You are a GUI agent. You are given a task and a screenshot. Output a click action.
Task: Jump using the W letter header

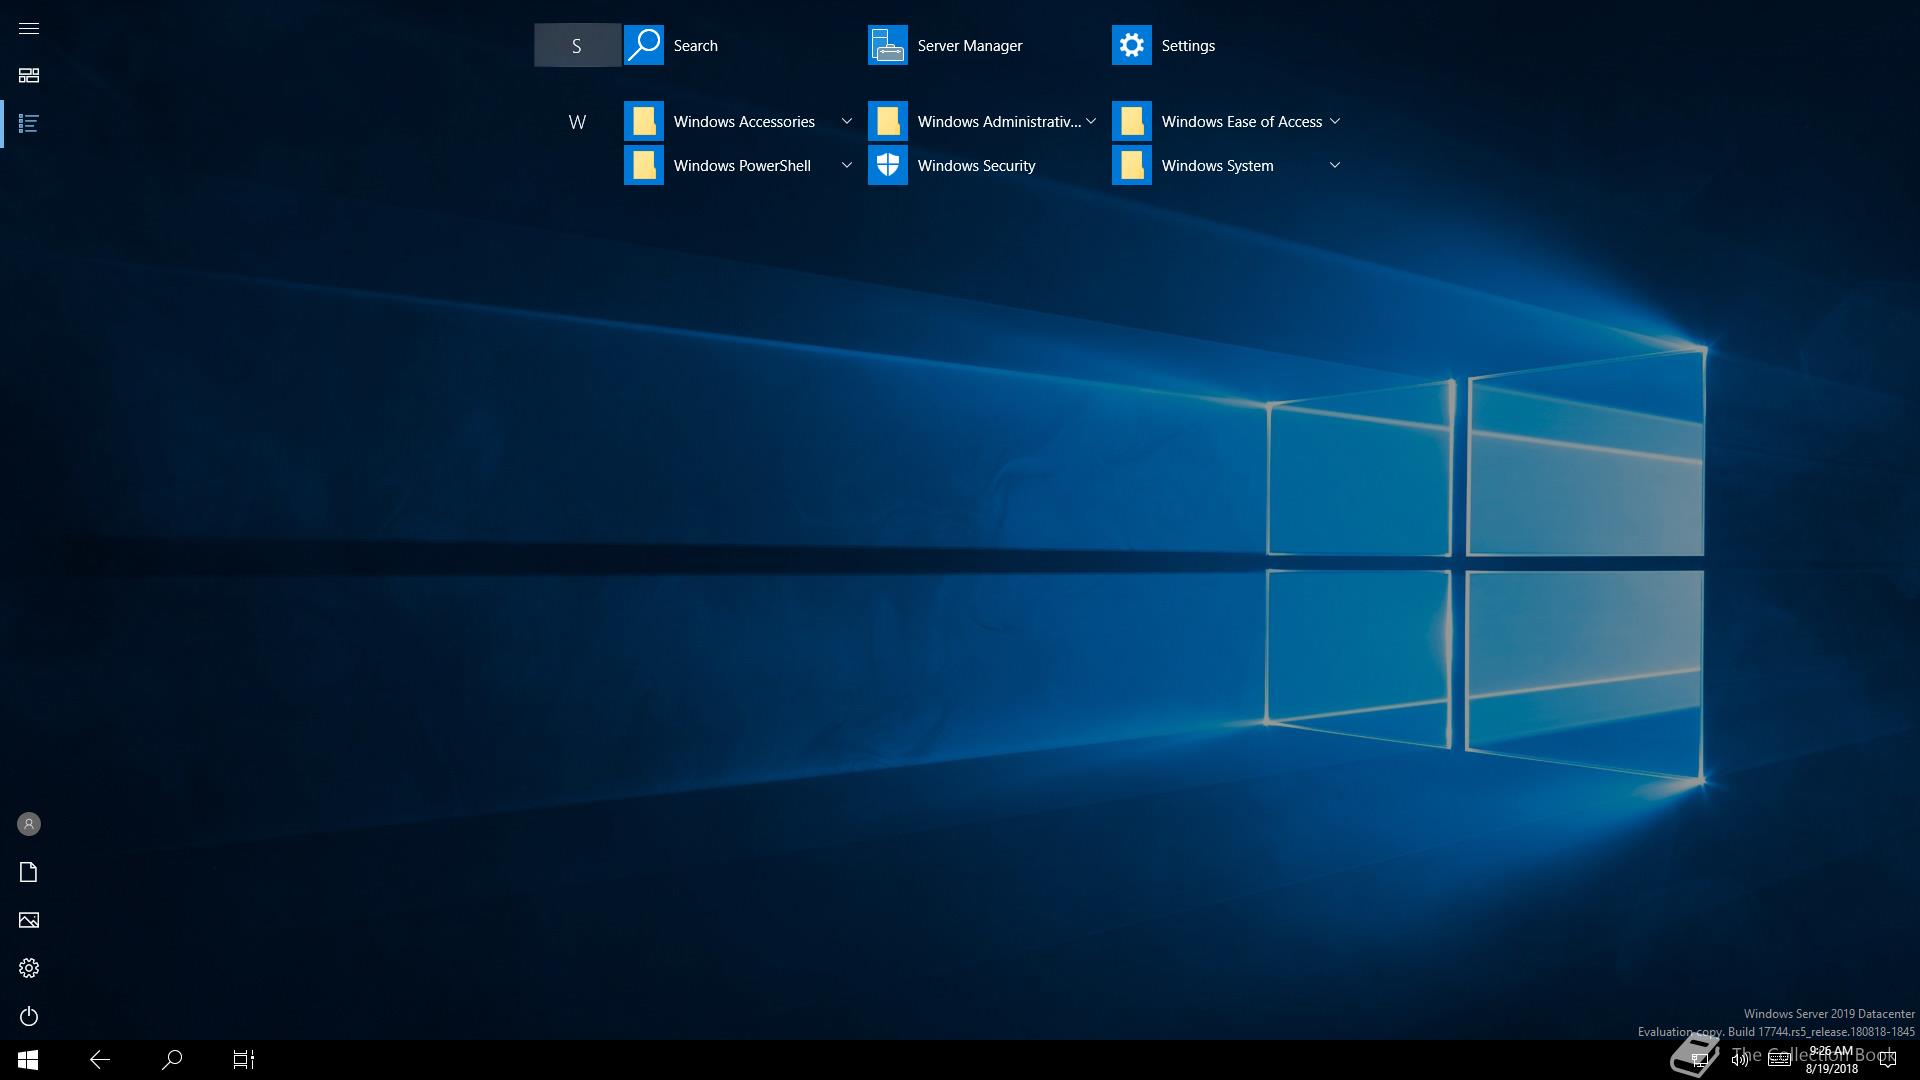(577, 122)
